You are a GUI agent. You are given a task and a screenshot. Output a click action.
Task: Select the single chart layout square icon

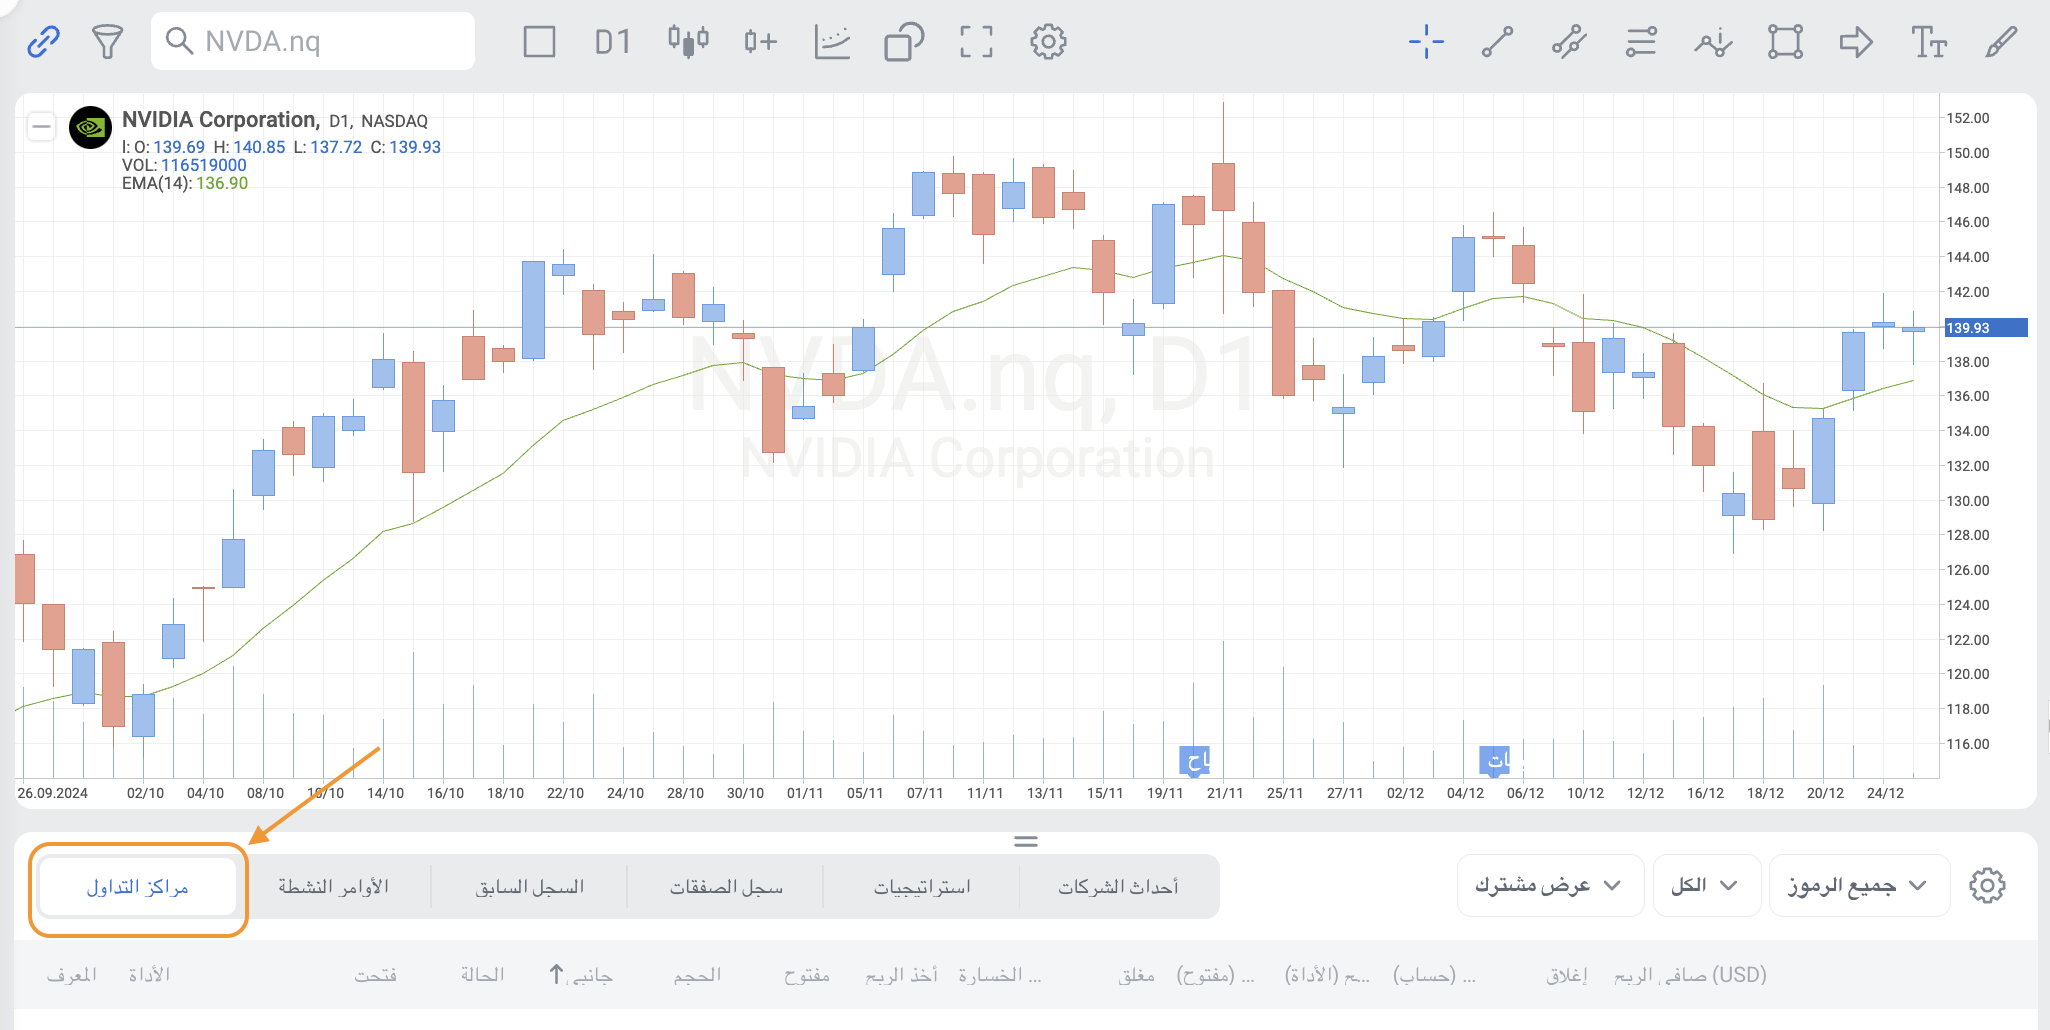[x=539, y=42]
